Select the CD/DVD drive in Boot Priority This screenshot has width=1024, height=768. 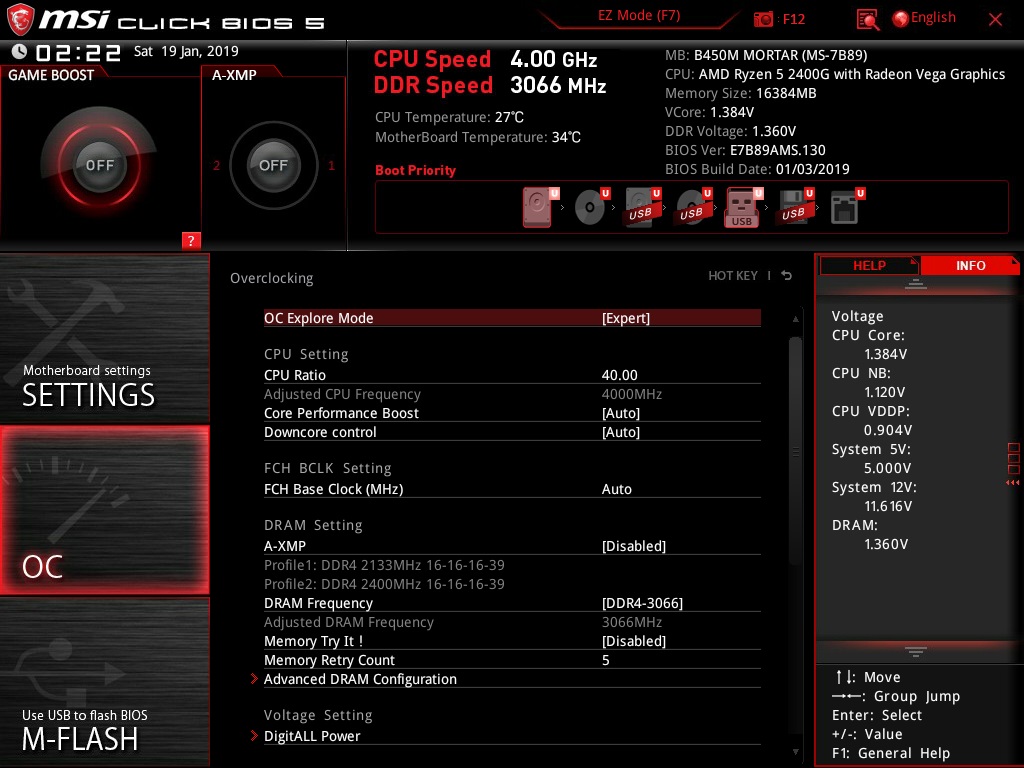point(590,207)
